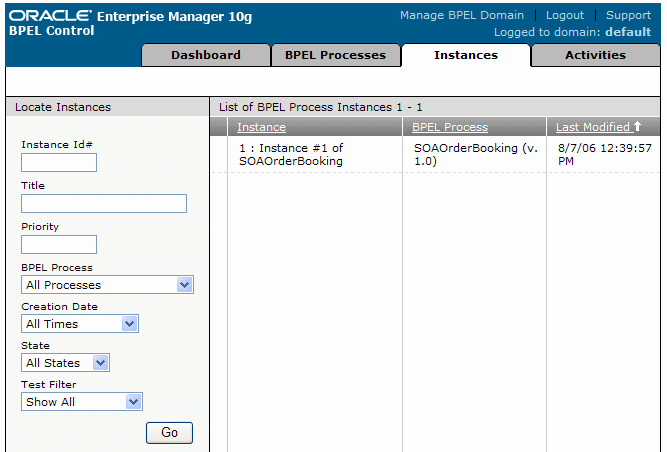Screen dimensions: 667x452
Task: Click the Last Modified sort arrow icon
Action: click(637, 126)
